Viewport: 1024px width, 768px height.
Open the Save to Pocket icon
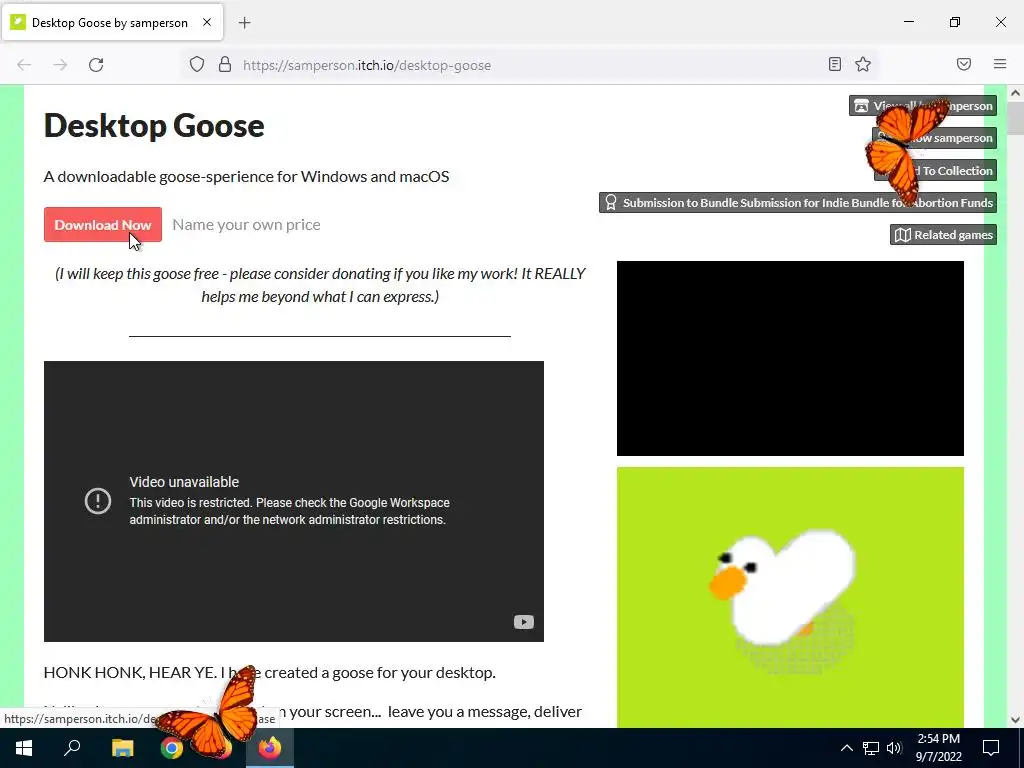[964, 64]
